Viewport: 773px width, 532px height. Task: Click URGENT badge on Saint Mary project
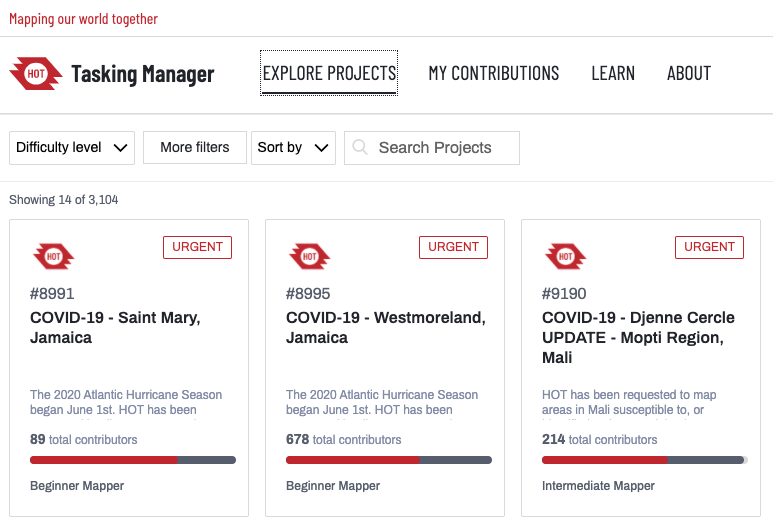[197, 247]
